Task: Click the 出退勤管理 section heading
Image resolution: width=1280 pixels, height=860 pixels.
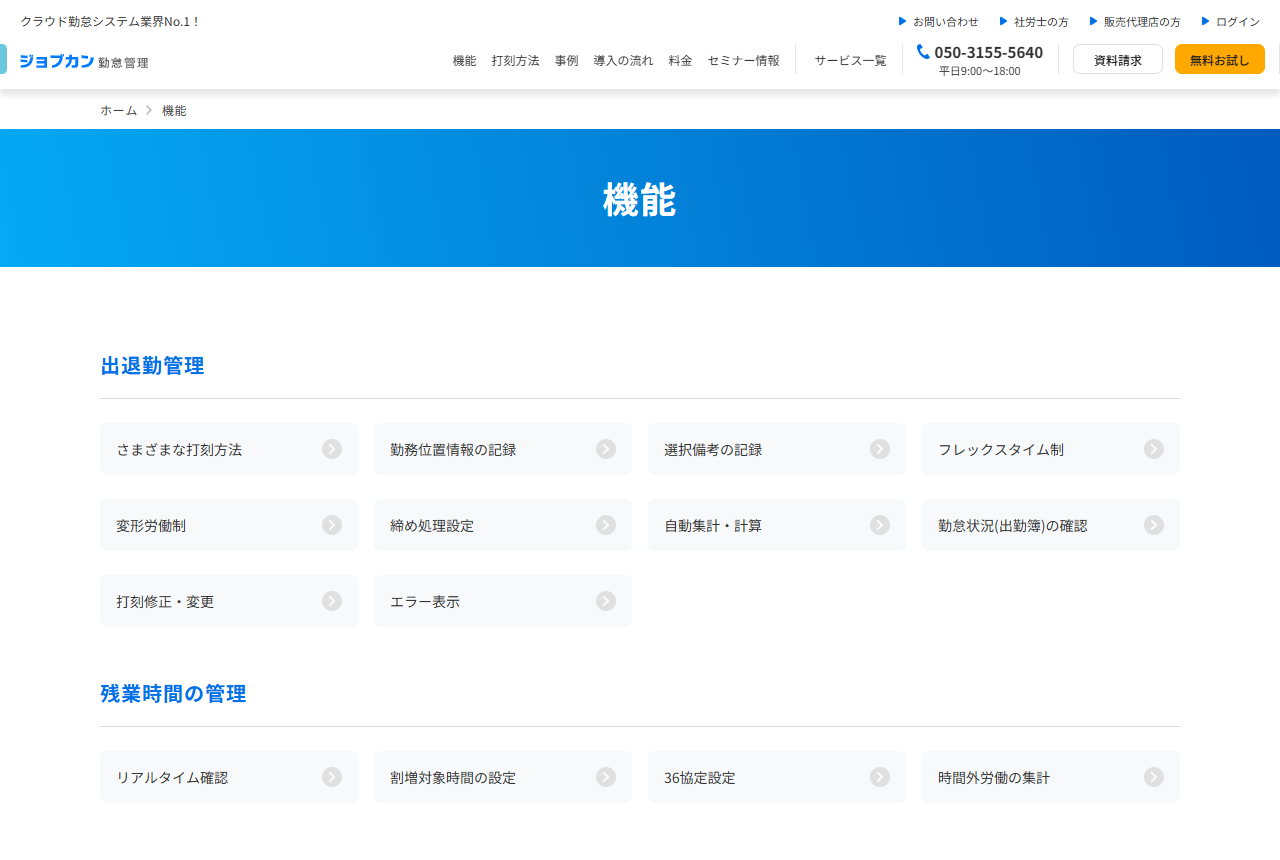Action: pos(152,365)
